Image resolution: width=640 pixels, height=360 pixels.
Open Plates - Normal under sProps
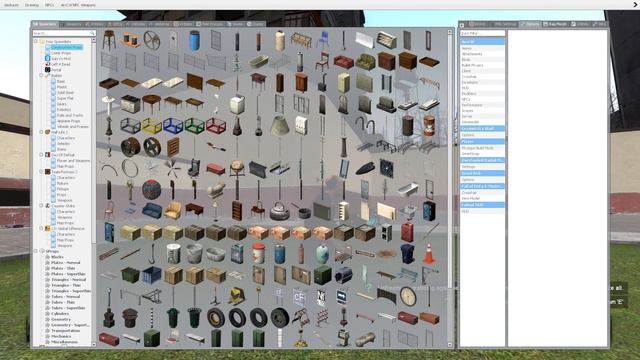[65, 262]
